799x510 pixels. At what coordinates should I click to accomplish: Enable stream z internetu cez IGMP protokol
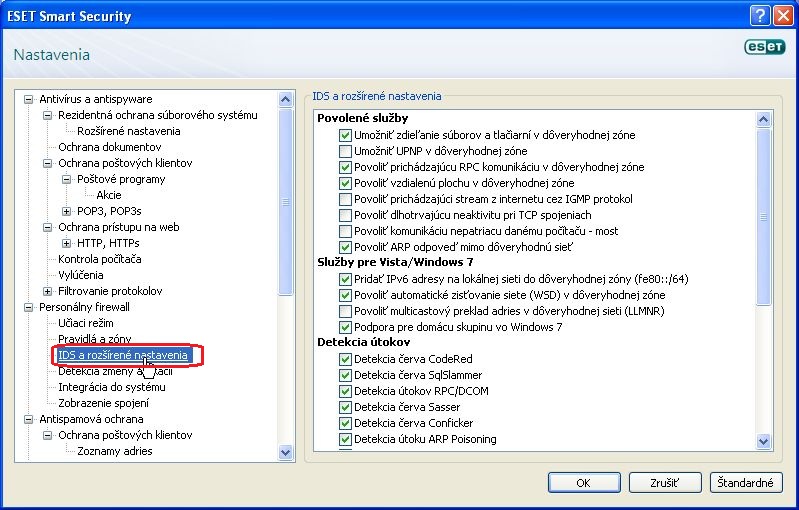pos(345,199)
